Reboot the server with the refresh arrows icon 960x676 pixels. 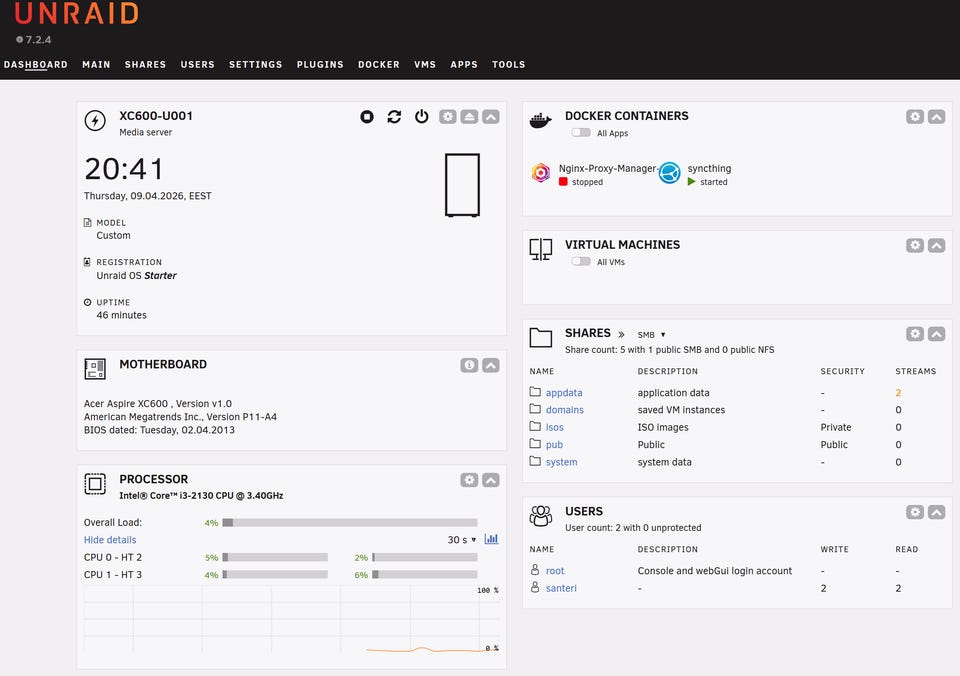tap(394, 116)
